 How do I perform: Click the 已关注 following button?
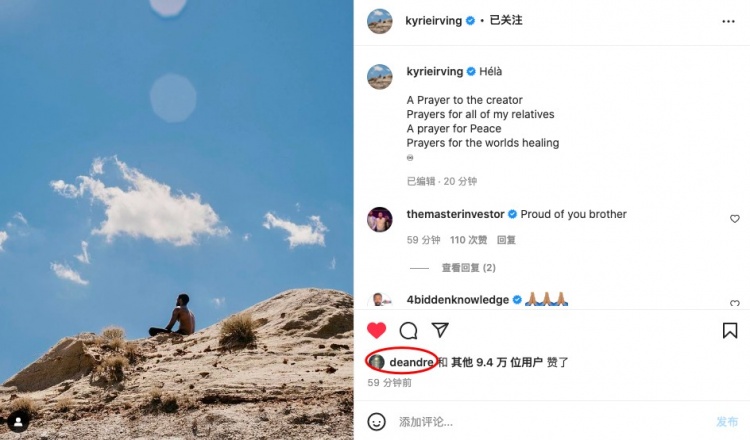(506, 20)
